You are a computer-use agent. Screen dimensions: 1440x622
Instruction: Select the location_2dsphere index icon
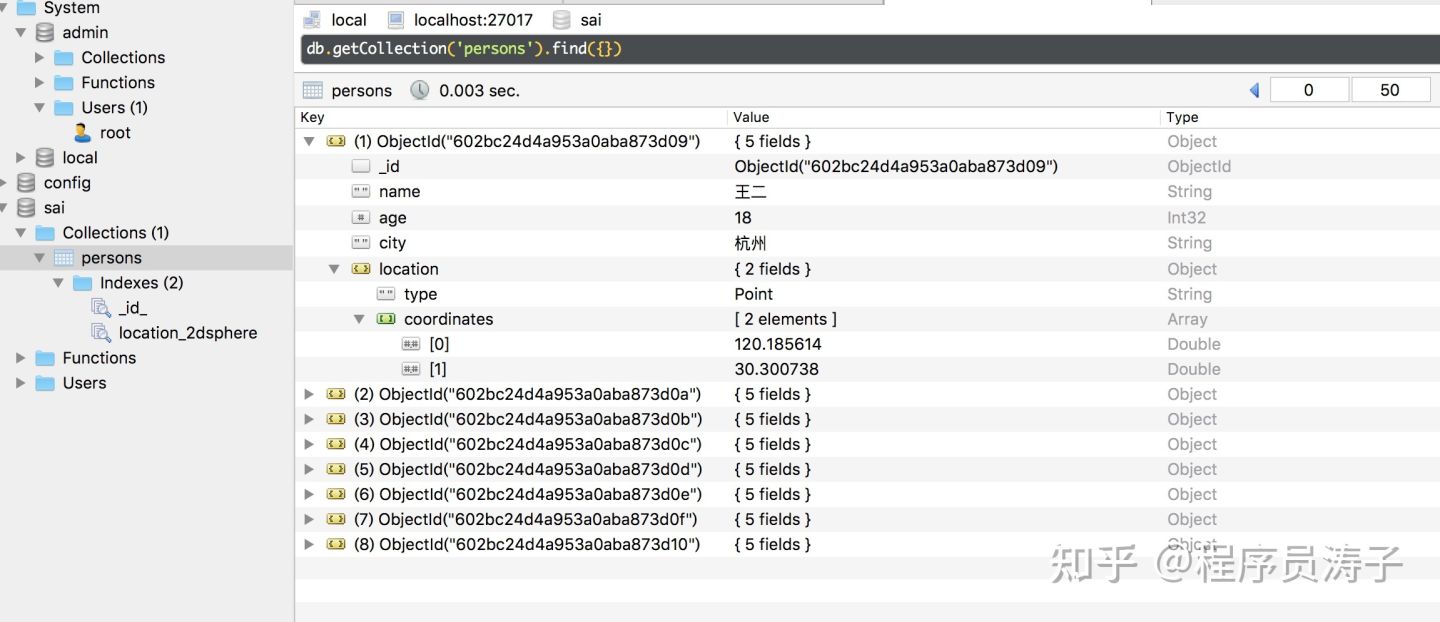pyautogui.click(x=101, y=333)
